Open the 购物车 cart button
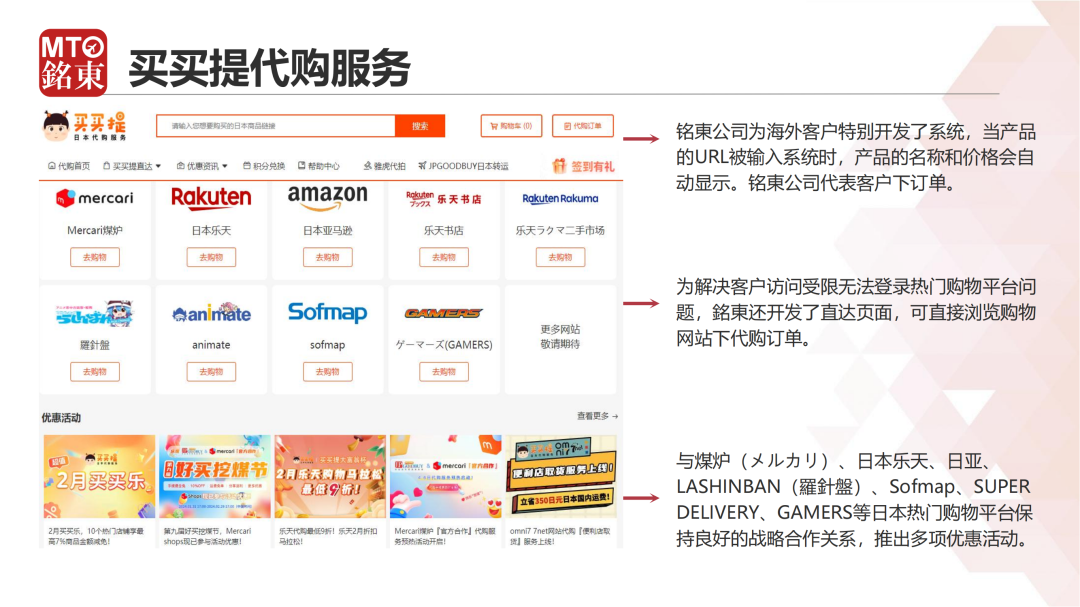Viewport: 1080px width, 607px height. click(511, 126)
